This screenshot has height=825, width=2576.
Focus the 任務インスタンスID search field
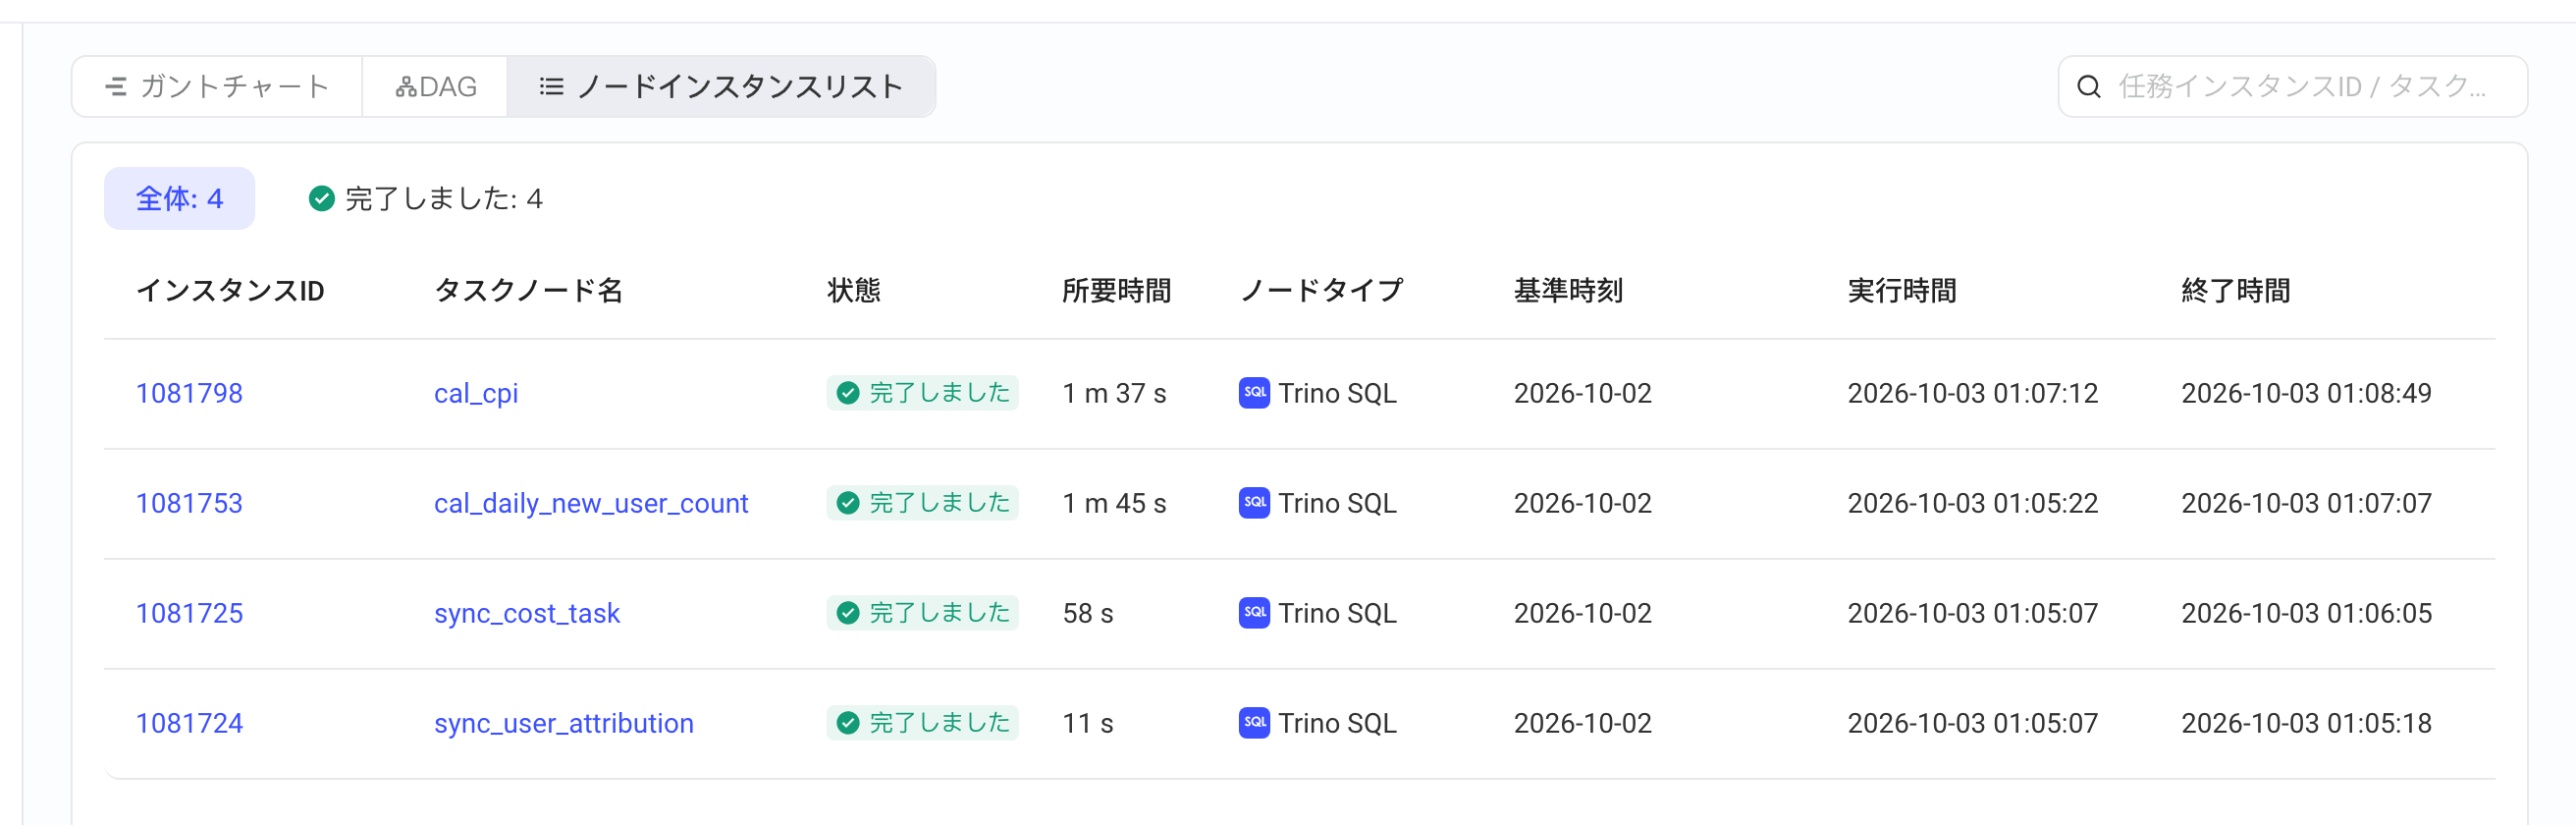2292,87
